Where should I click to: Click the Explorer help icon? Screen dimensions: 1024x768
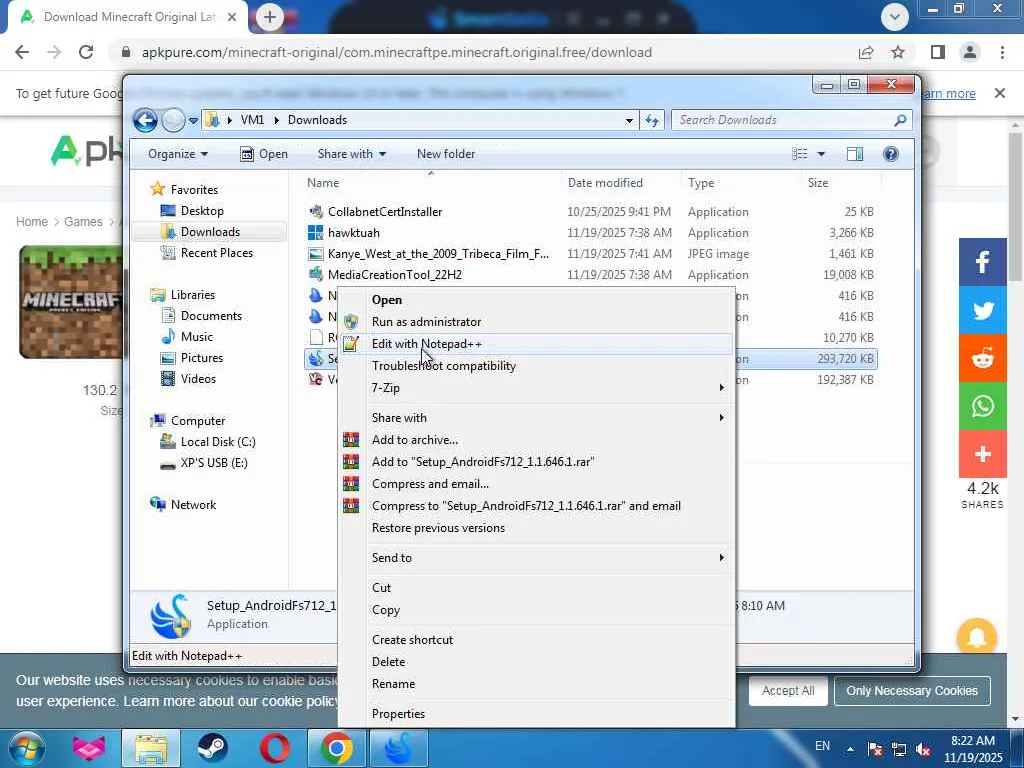point(891,154)
